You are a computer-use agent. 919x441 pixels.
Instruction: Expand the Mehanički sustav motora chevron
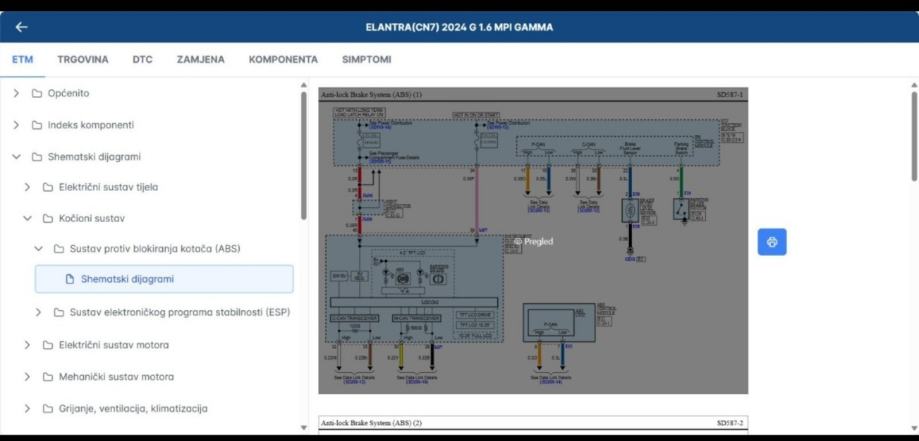click(x=27, y=376)
